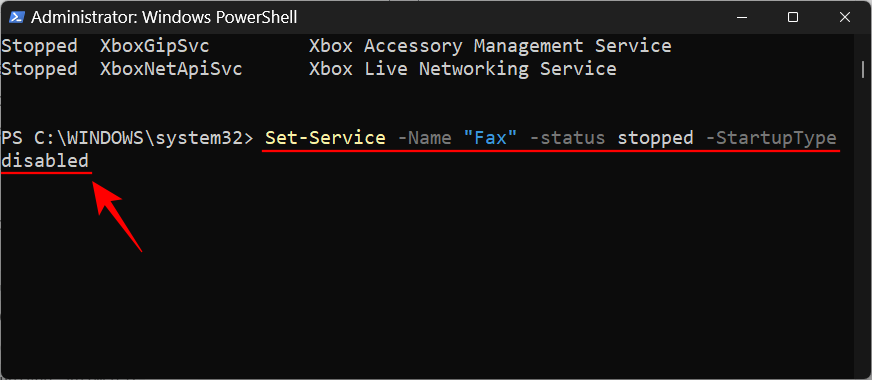
Task: Click the vertical scrollbar thumb
Action: (x=863, y=70)
